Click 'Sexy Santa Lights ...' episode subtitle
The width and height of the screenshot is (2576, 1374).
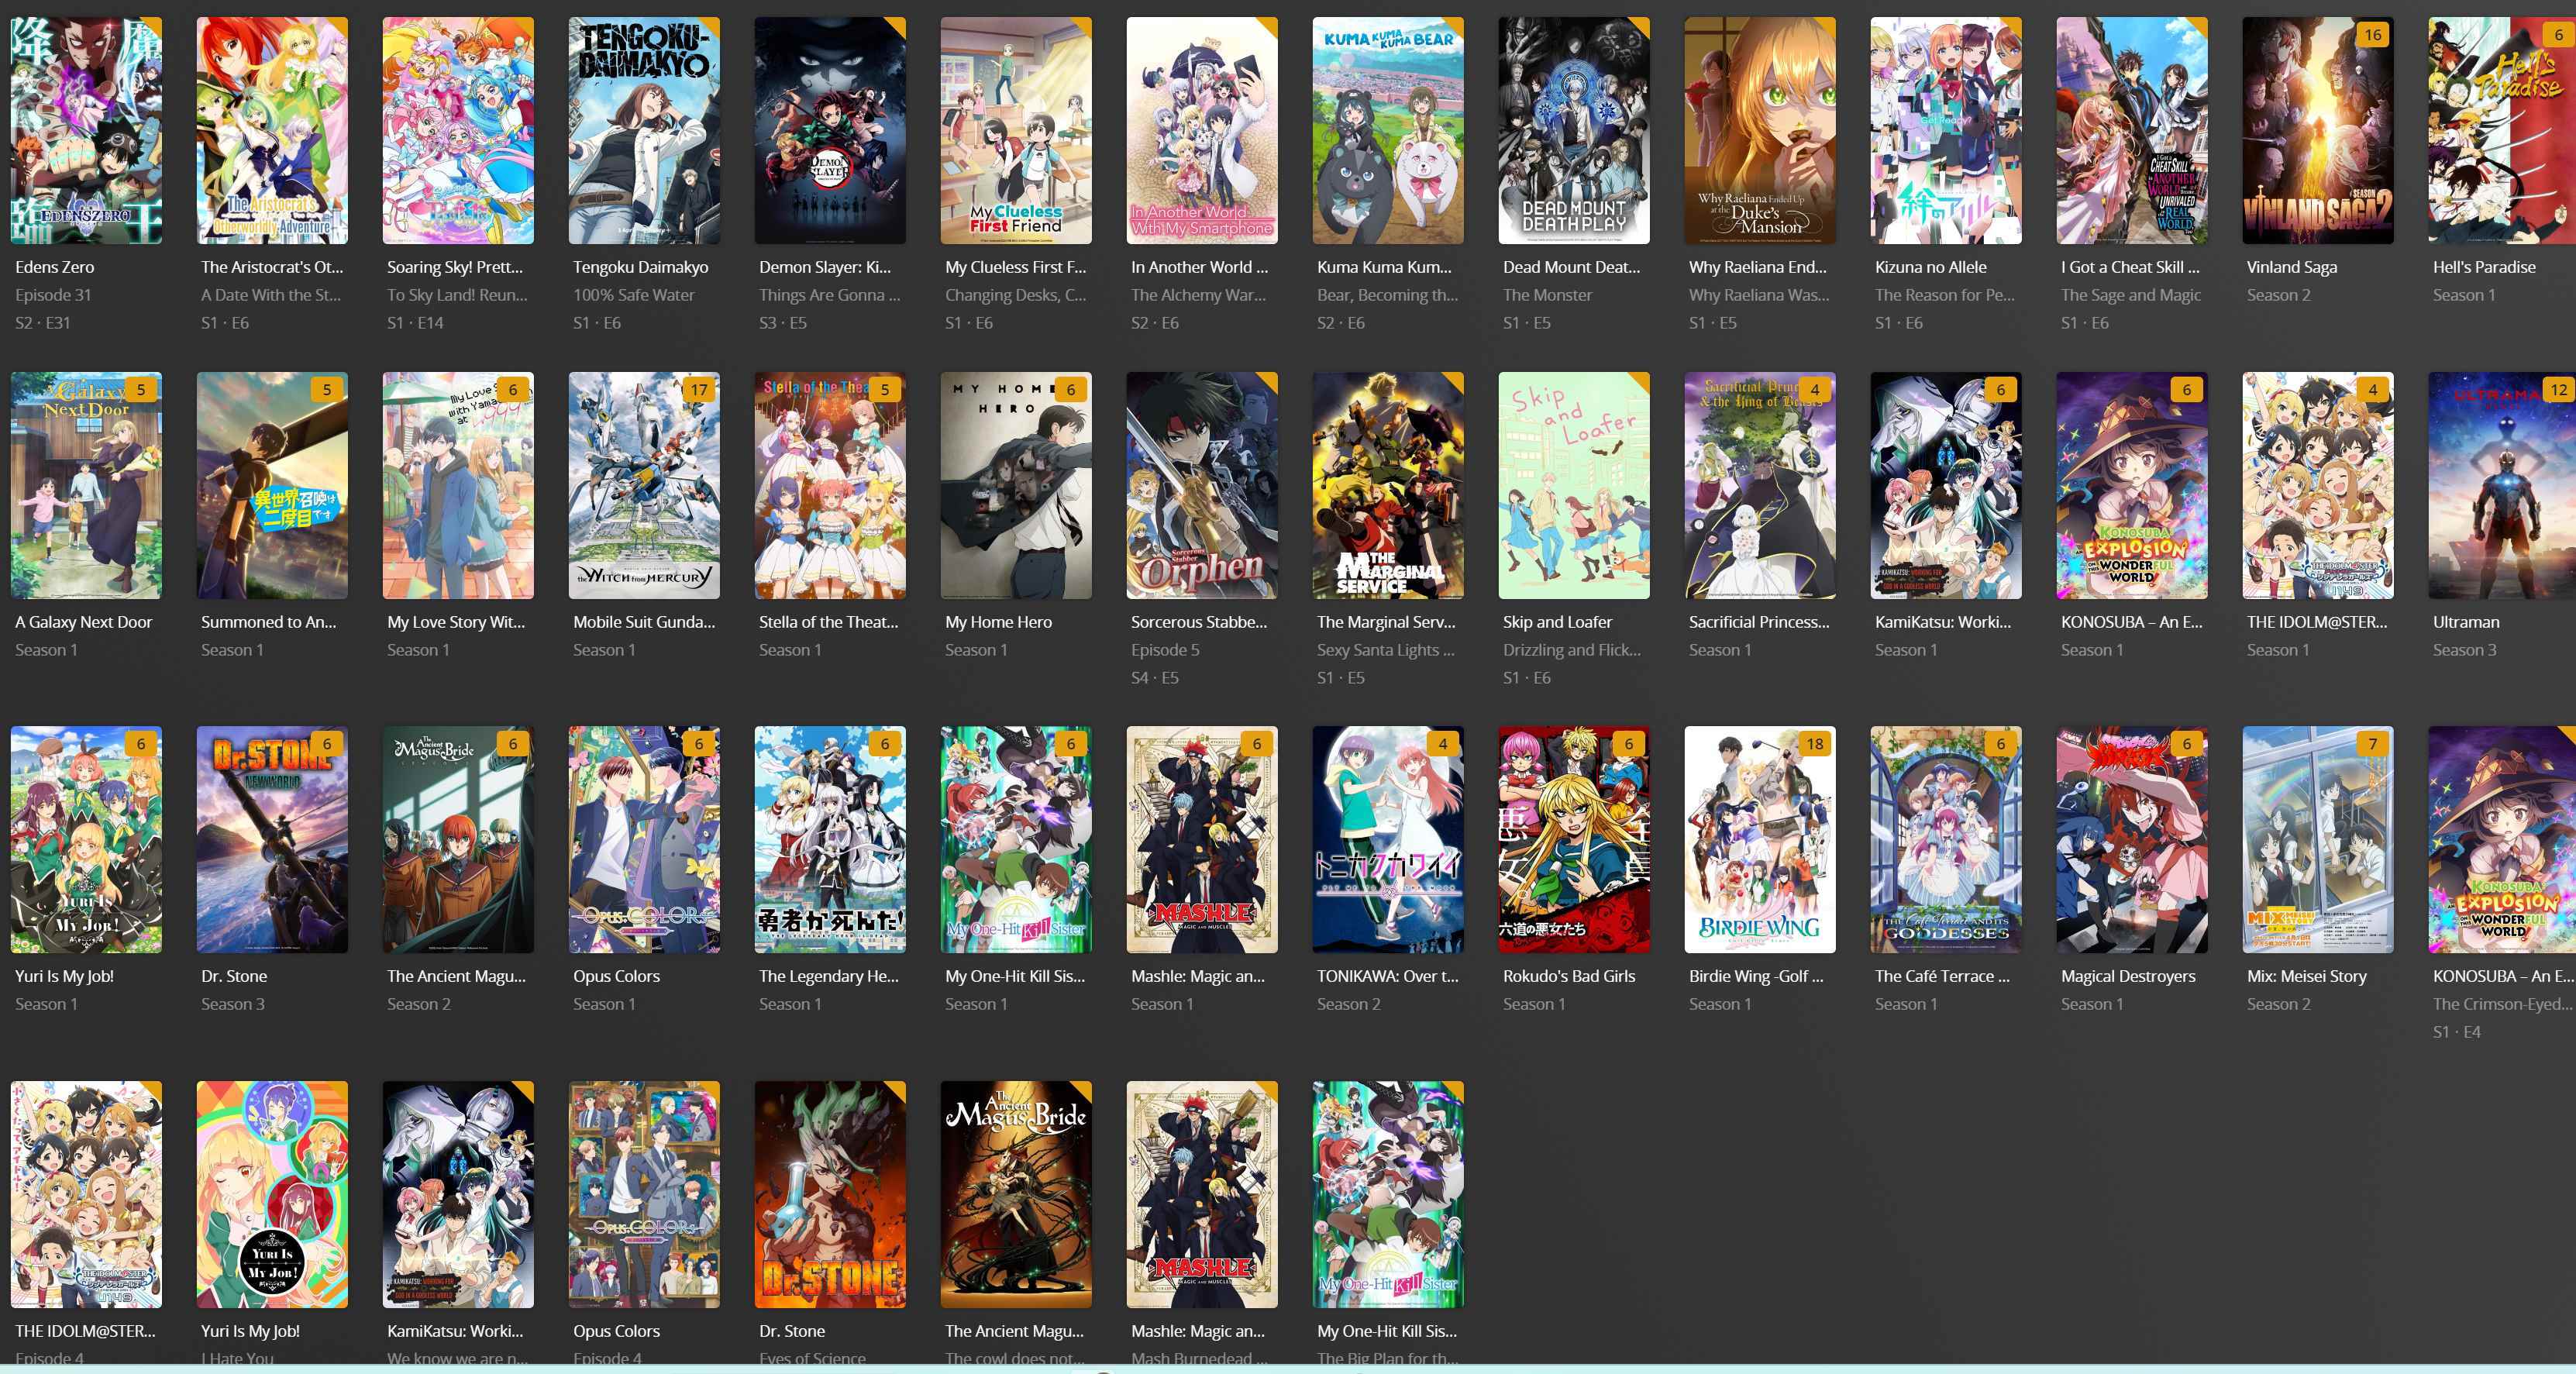tap(1386, 650)
